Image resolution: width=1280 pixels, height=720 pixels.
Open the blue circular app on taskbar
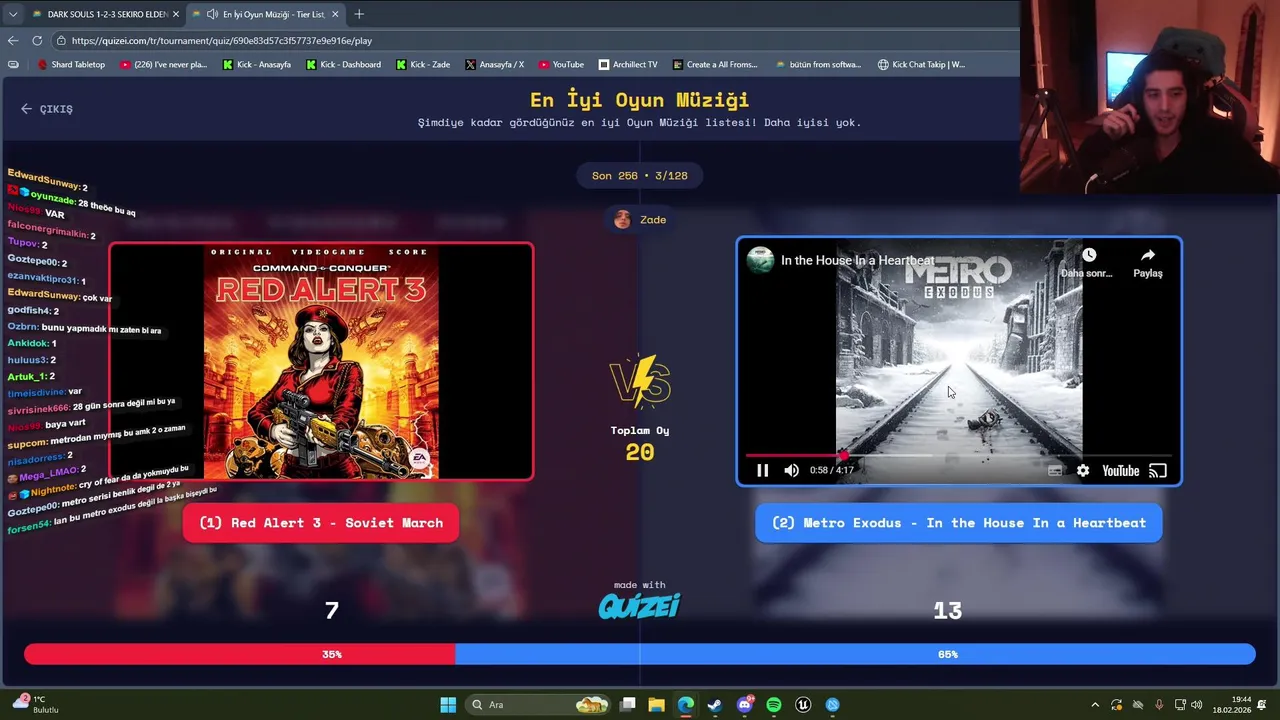832,705
